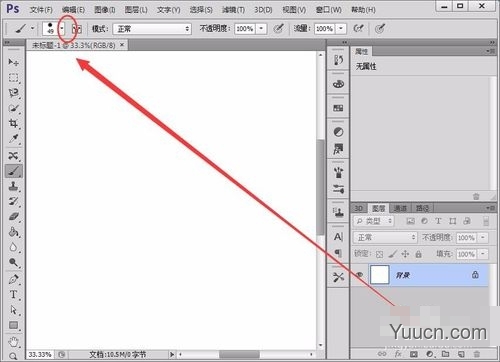Open the 编辑(E) menu

click(x=73, y=10)
